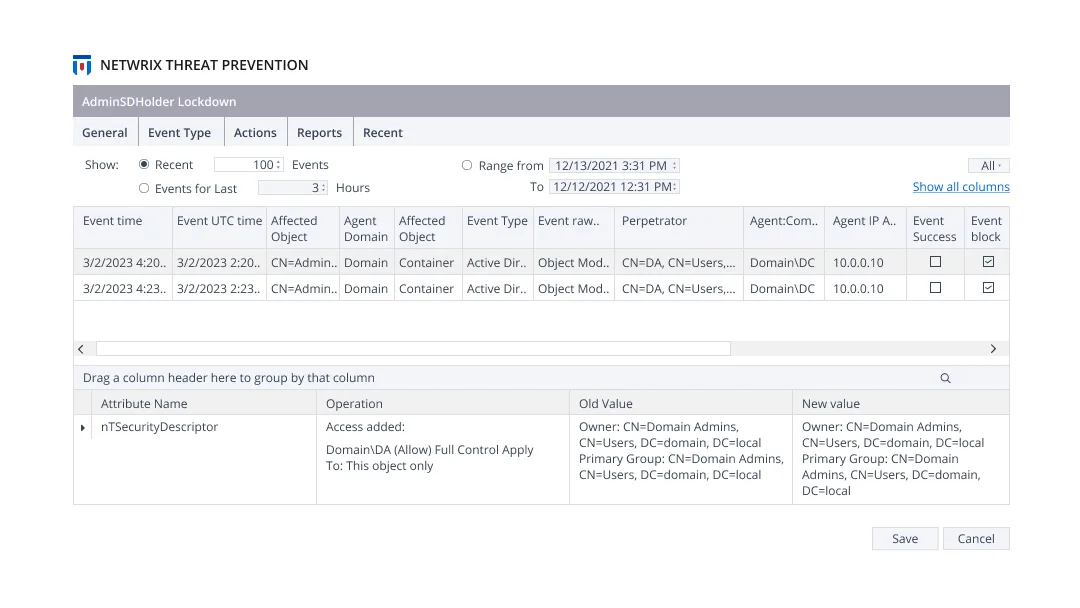The width and height of the screenshot is (1080, 608).
Task: Click the Event Success column header
Action: pos(935,228)
